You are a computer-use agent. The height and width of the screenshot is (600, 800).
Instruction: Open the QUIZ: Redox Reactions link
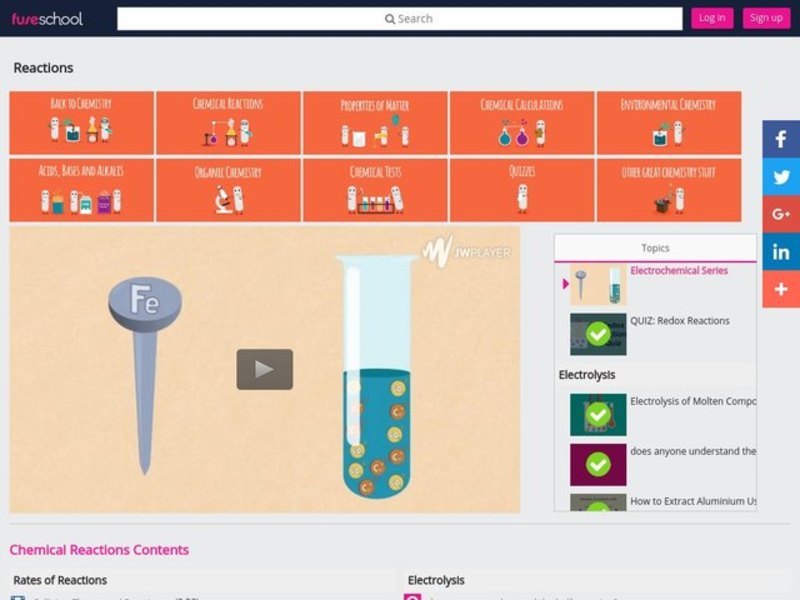[x=680, y=320]
